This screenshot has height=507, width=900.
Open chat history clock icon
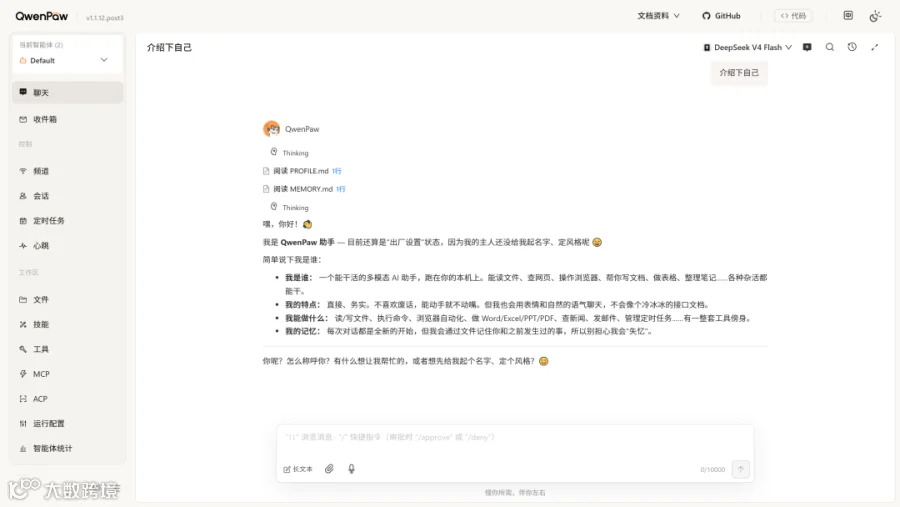[x=852, y=47]
